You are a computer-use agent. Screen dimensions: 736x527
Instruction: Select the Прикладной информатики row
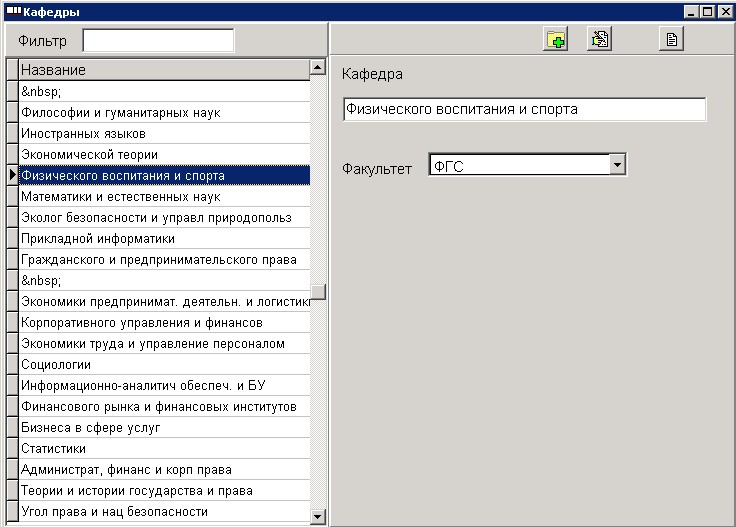click(164, 238)
